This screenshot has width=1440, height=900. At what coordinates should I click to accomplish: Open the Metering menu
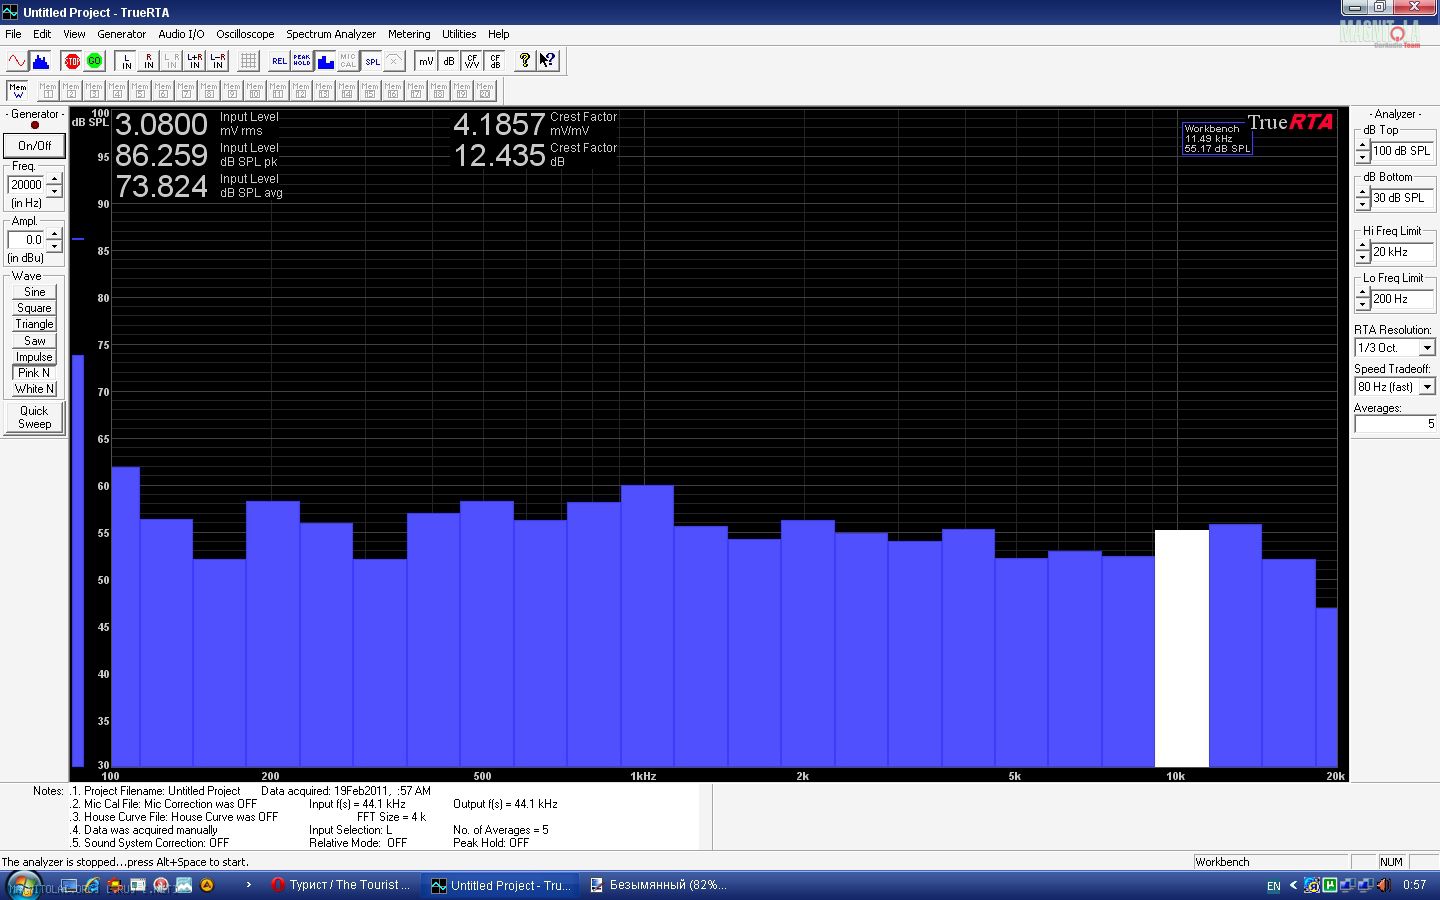click(x=409, y=34)
